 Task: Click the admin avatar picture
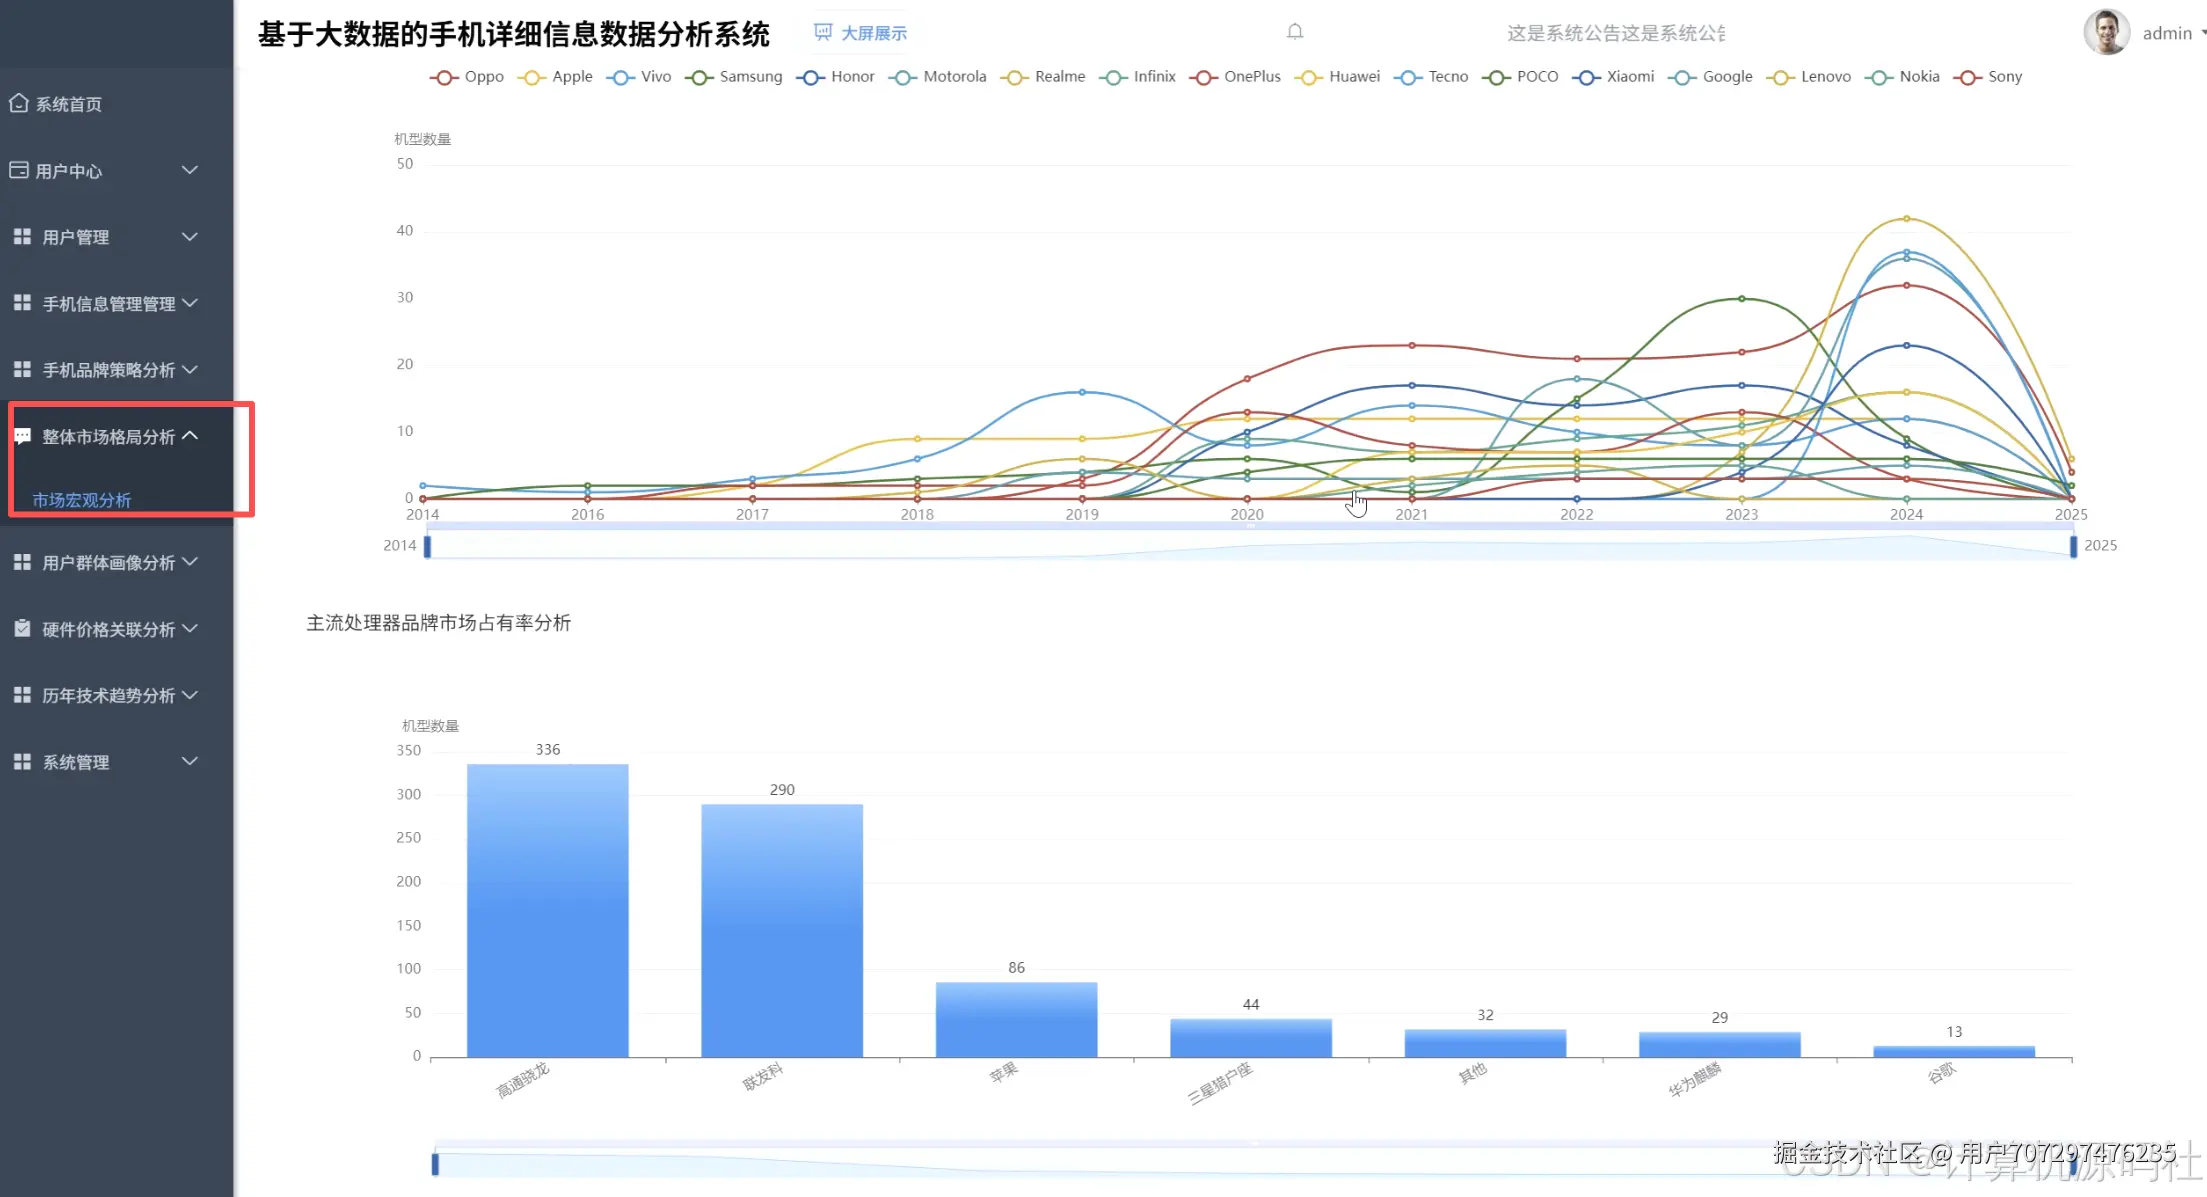pyautogui.click(x=2105, y=32)
